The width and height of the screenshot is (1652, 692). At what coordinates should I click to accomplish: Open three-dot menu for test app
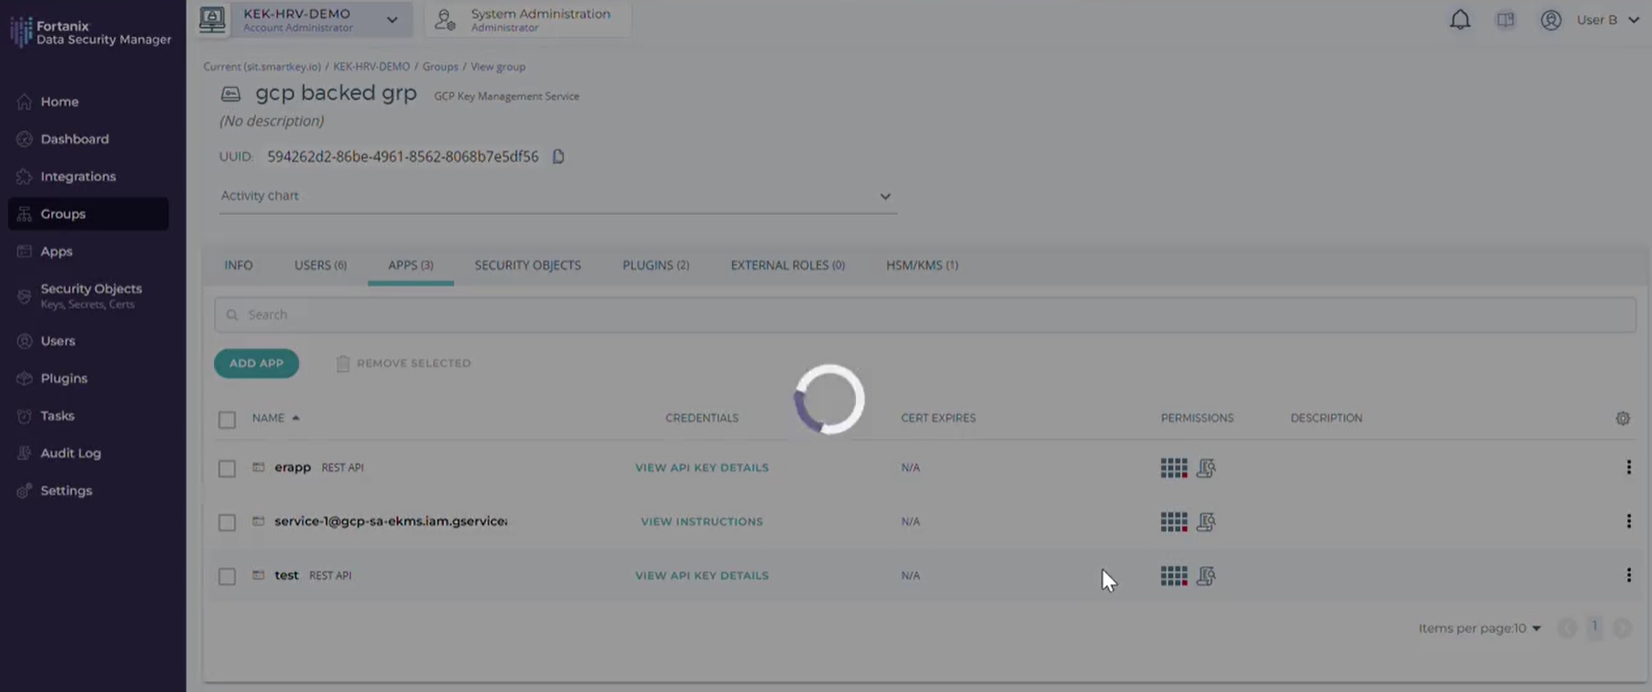[1628, 575]
